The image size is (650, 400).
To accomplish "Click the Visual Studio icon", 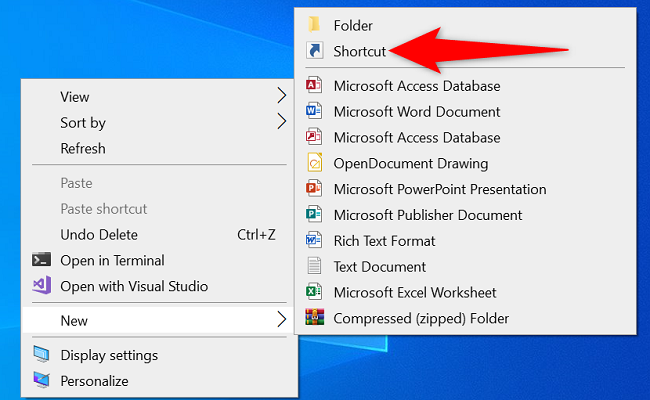I will pyautogui.click(x=42, y=285).
